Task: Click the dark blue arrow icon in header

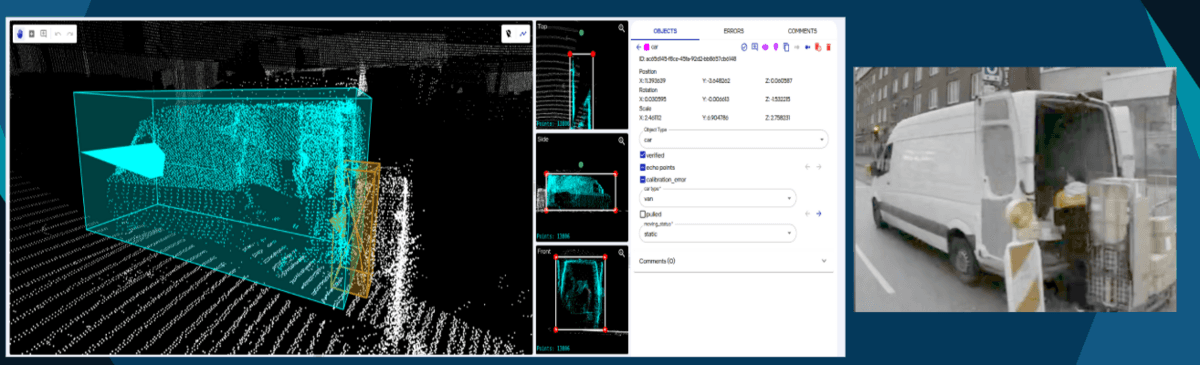Action: (x=808, y=47)
